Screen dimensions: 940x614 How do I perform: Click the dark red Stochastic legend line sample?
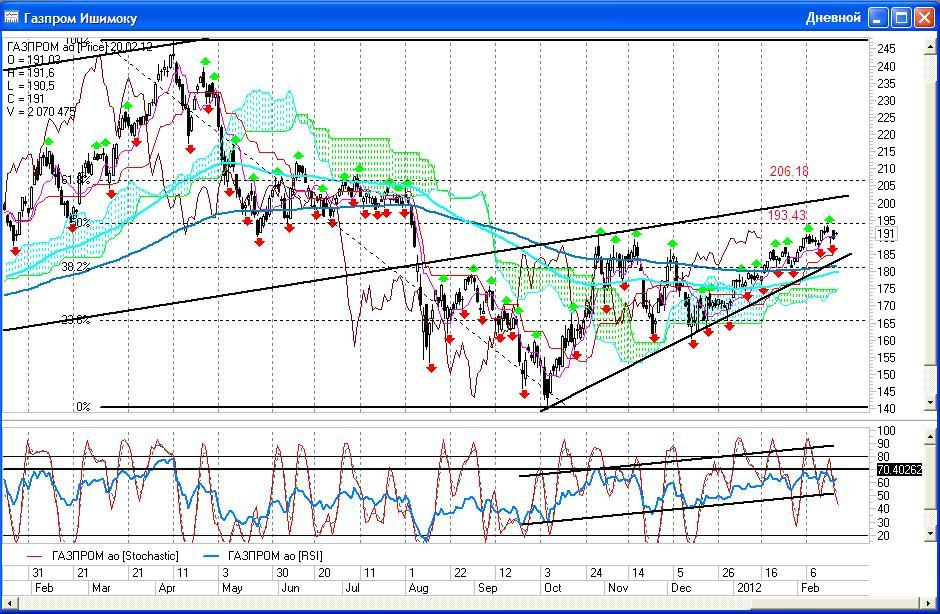pyautogui.click(x=35, y=556)
